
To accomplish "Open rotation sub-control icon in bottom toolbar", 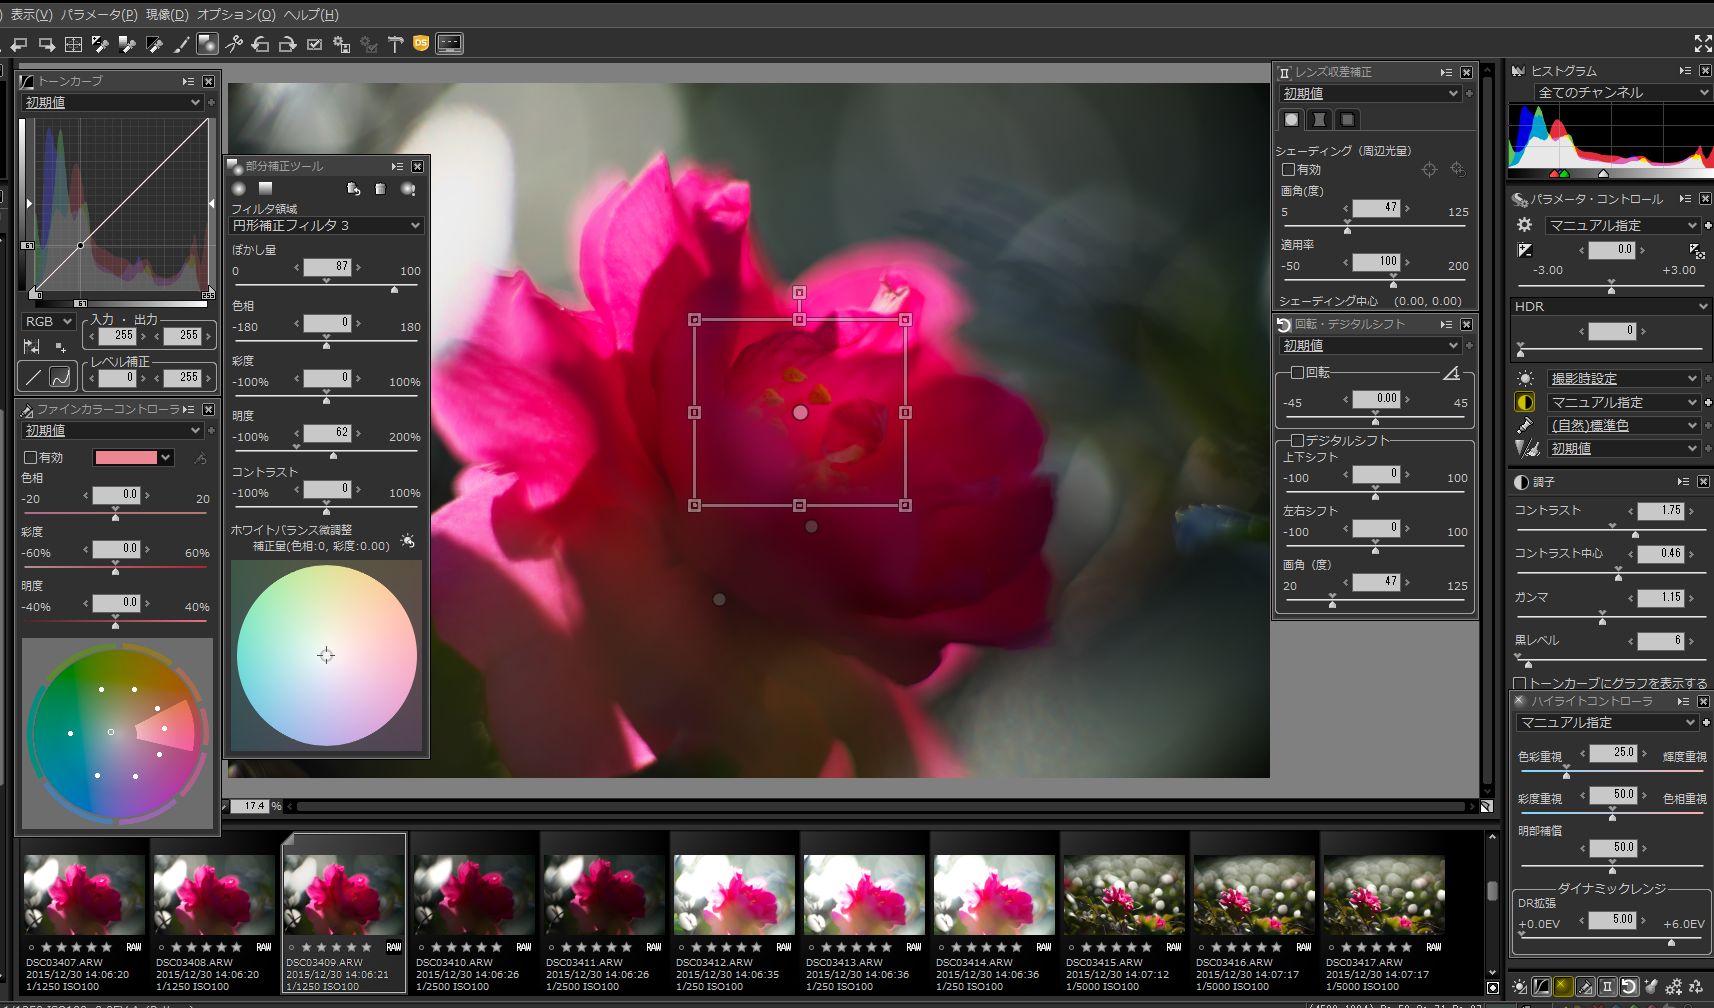I will coord(1628,987).
